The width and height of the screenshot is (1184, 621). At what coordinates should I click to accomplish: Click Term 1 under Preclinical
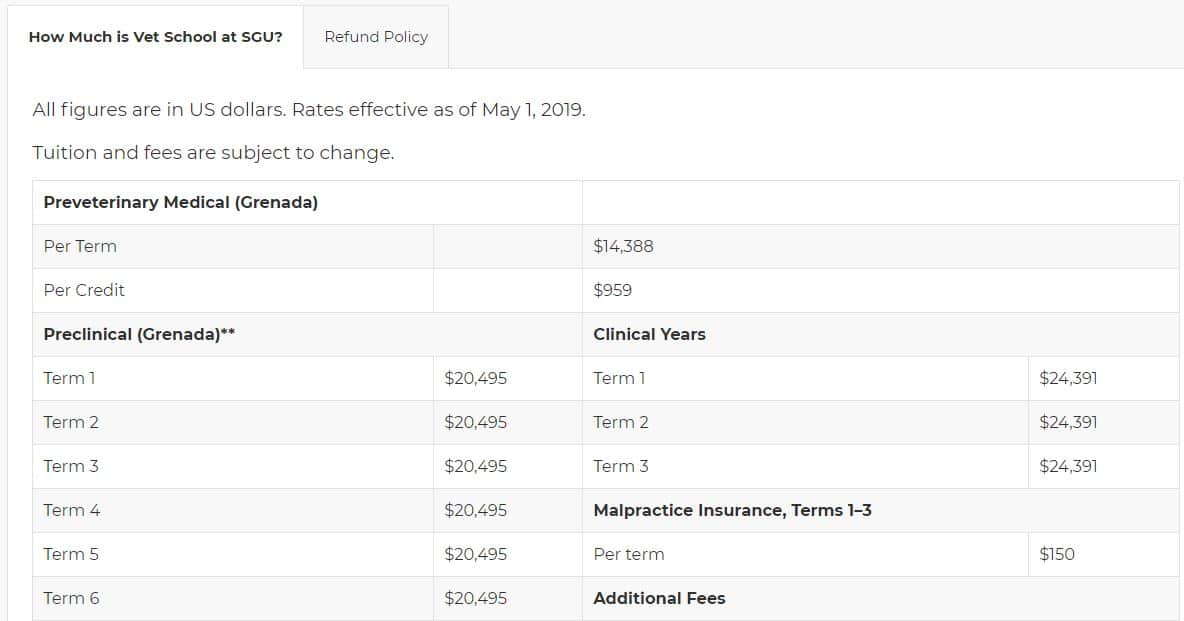click(69, 378)
